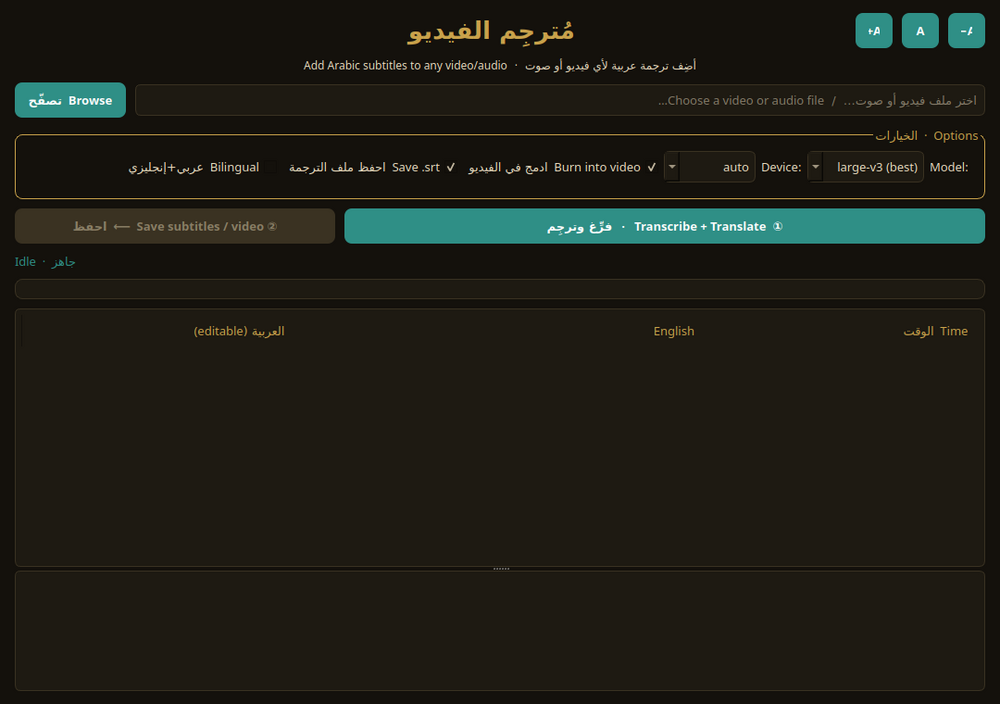The image size is (1000, 704).
Task: Start Transcribe + Translate
Action: (665, 226)
